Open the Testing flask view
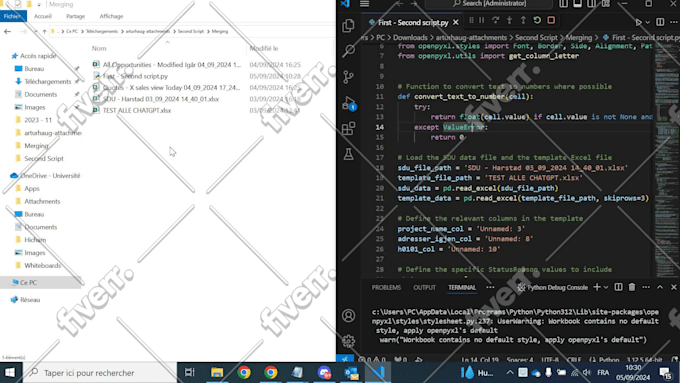The height and width of the screenshot is (383, 680). click(348, 154)
